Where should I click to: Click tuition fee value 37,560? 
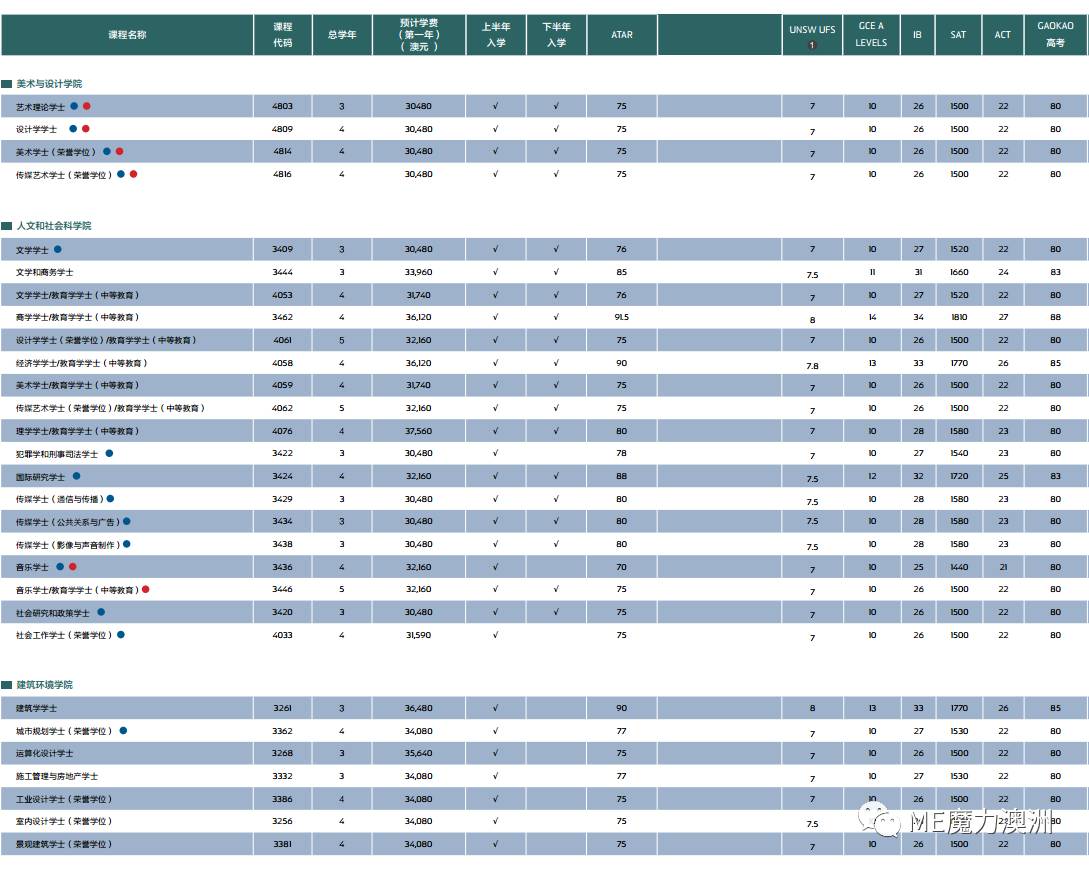[419, 431]
